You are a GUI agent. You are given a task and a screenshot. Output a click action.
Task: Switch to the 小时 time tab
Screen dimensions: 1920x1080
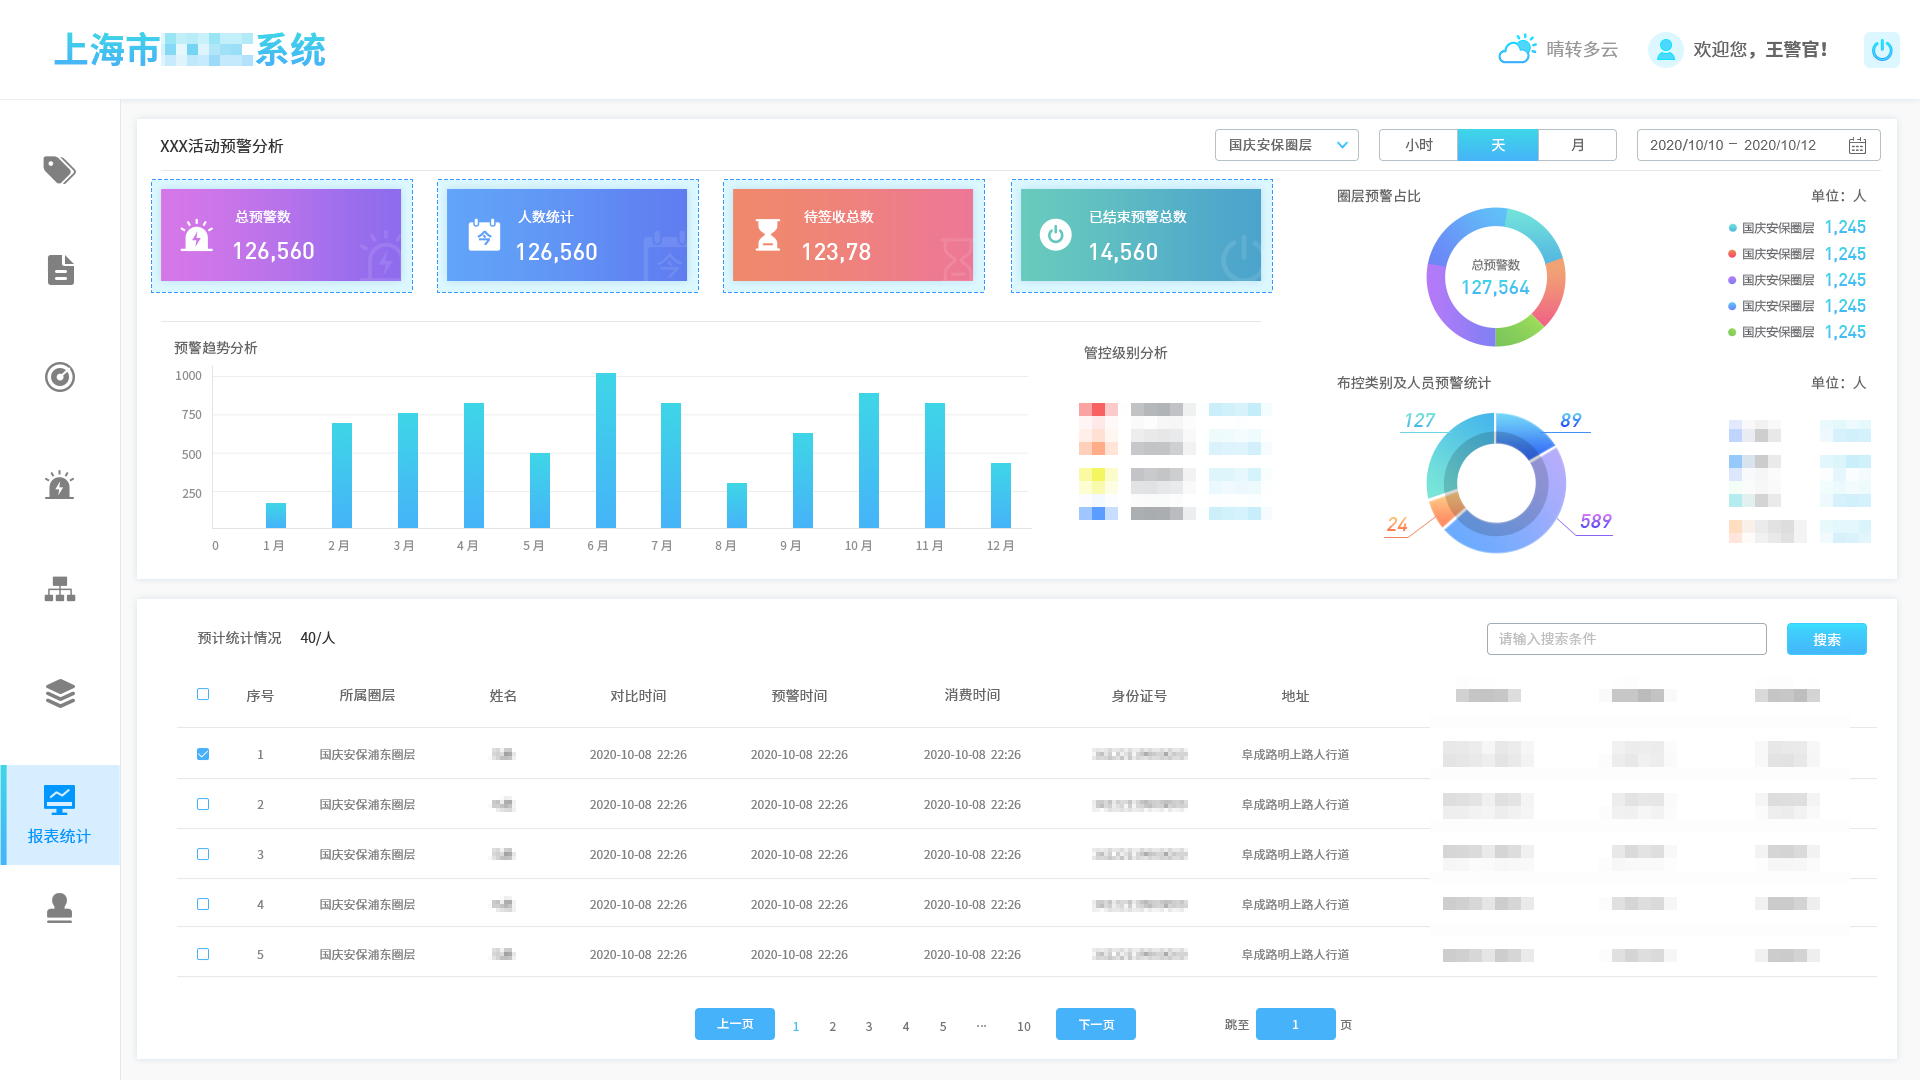click(x=1418, y=145)
